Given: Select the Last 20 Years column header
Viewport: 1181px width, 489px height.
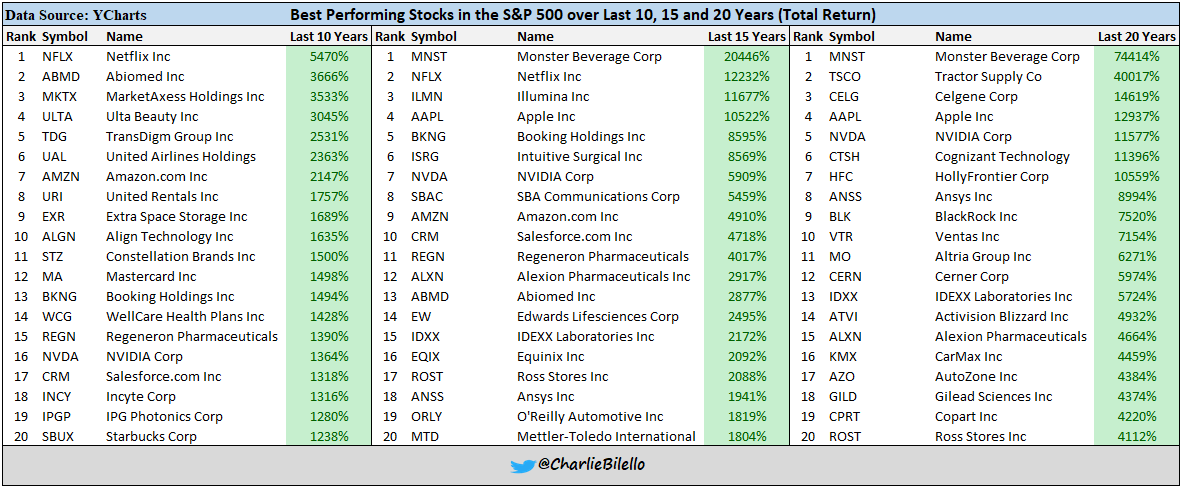Looking at the screenshot, I should coord(1137,36).
